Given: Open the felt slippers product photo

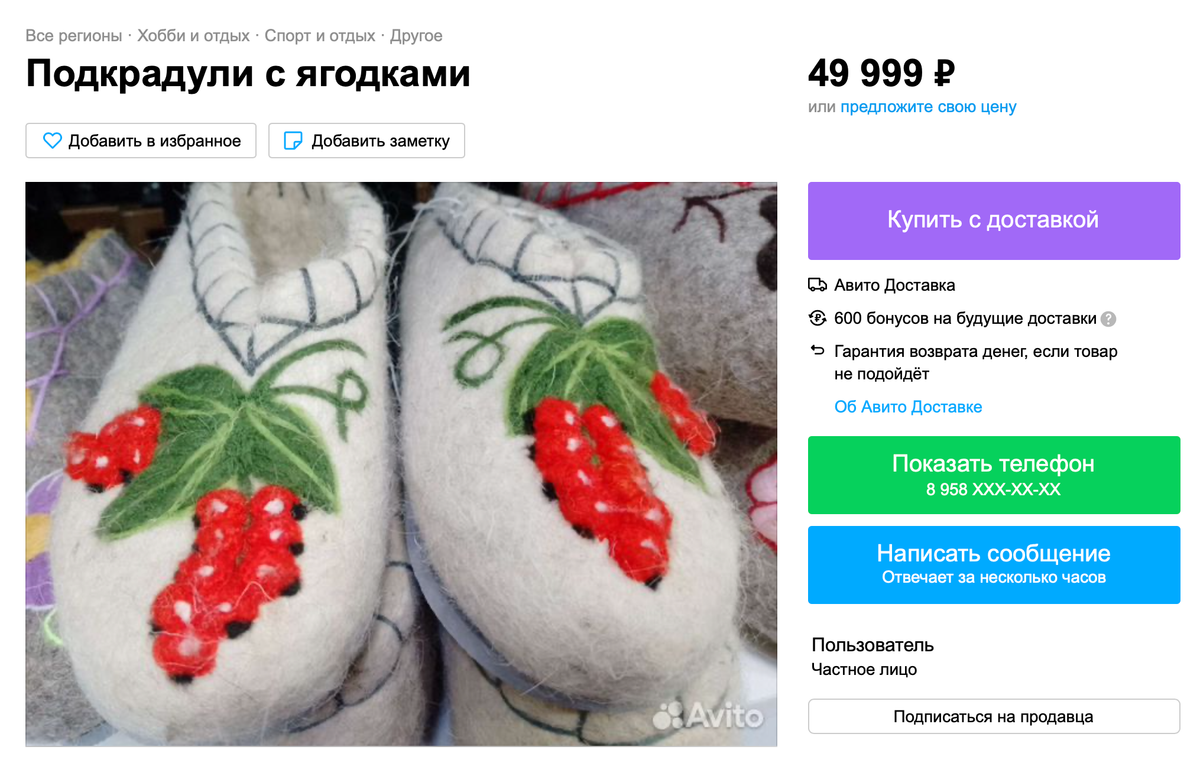Looking at the screenshot, I should point(401,464).
